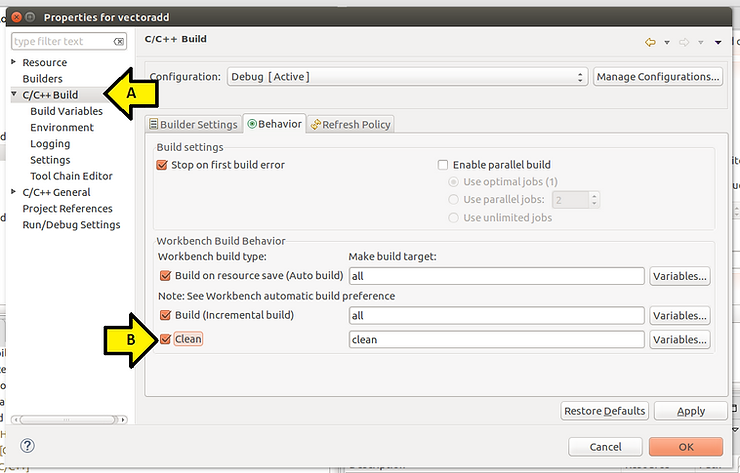The height and width of the screenshot is (473, 740).
Task: Switch to the Builder Settings tab
Action: pyautogui.click(x=193, y=125)
